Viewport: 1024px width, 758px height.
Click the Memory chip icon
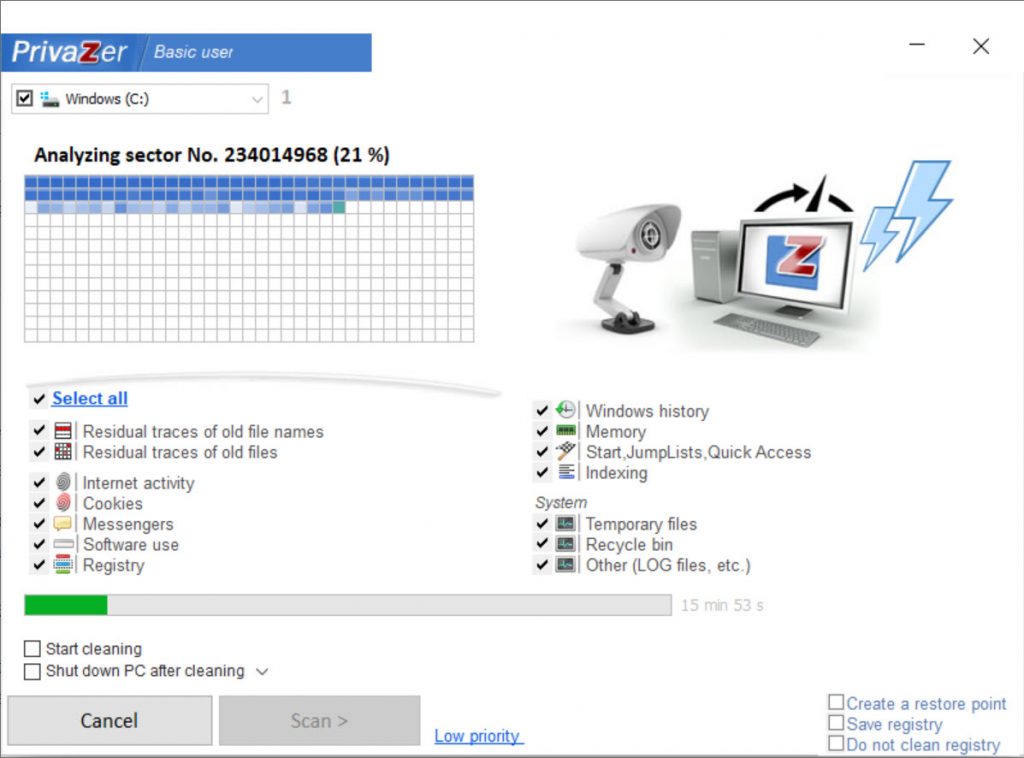567,431
